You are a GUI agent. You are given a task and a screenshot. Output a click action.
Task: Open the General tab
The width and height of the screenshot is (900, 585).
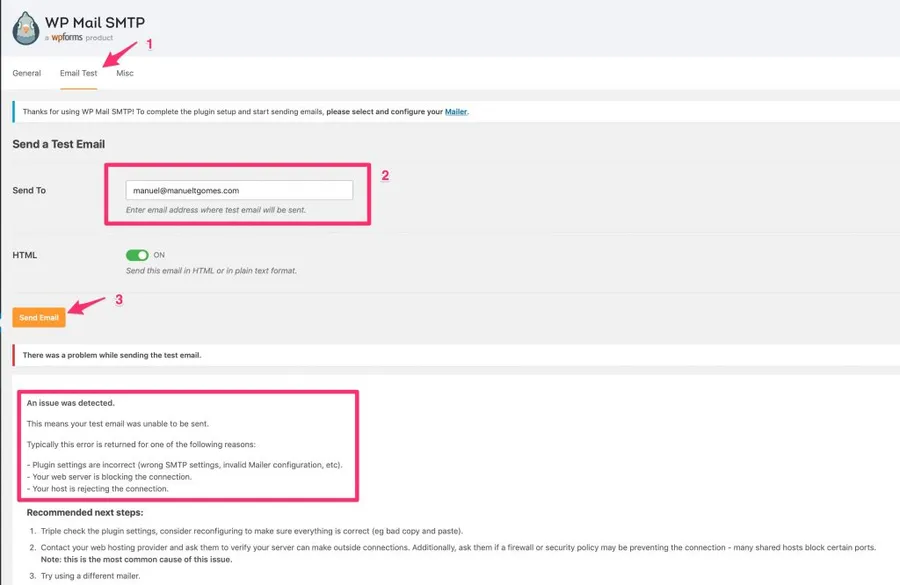(x=27, y=73)
